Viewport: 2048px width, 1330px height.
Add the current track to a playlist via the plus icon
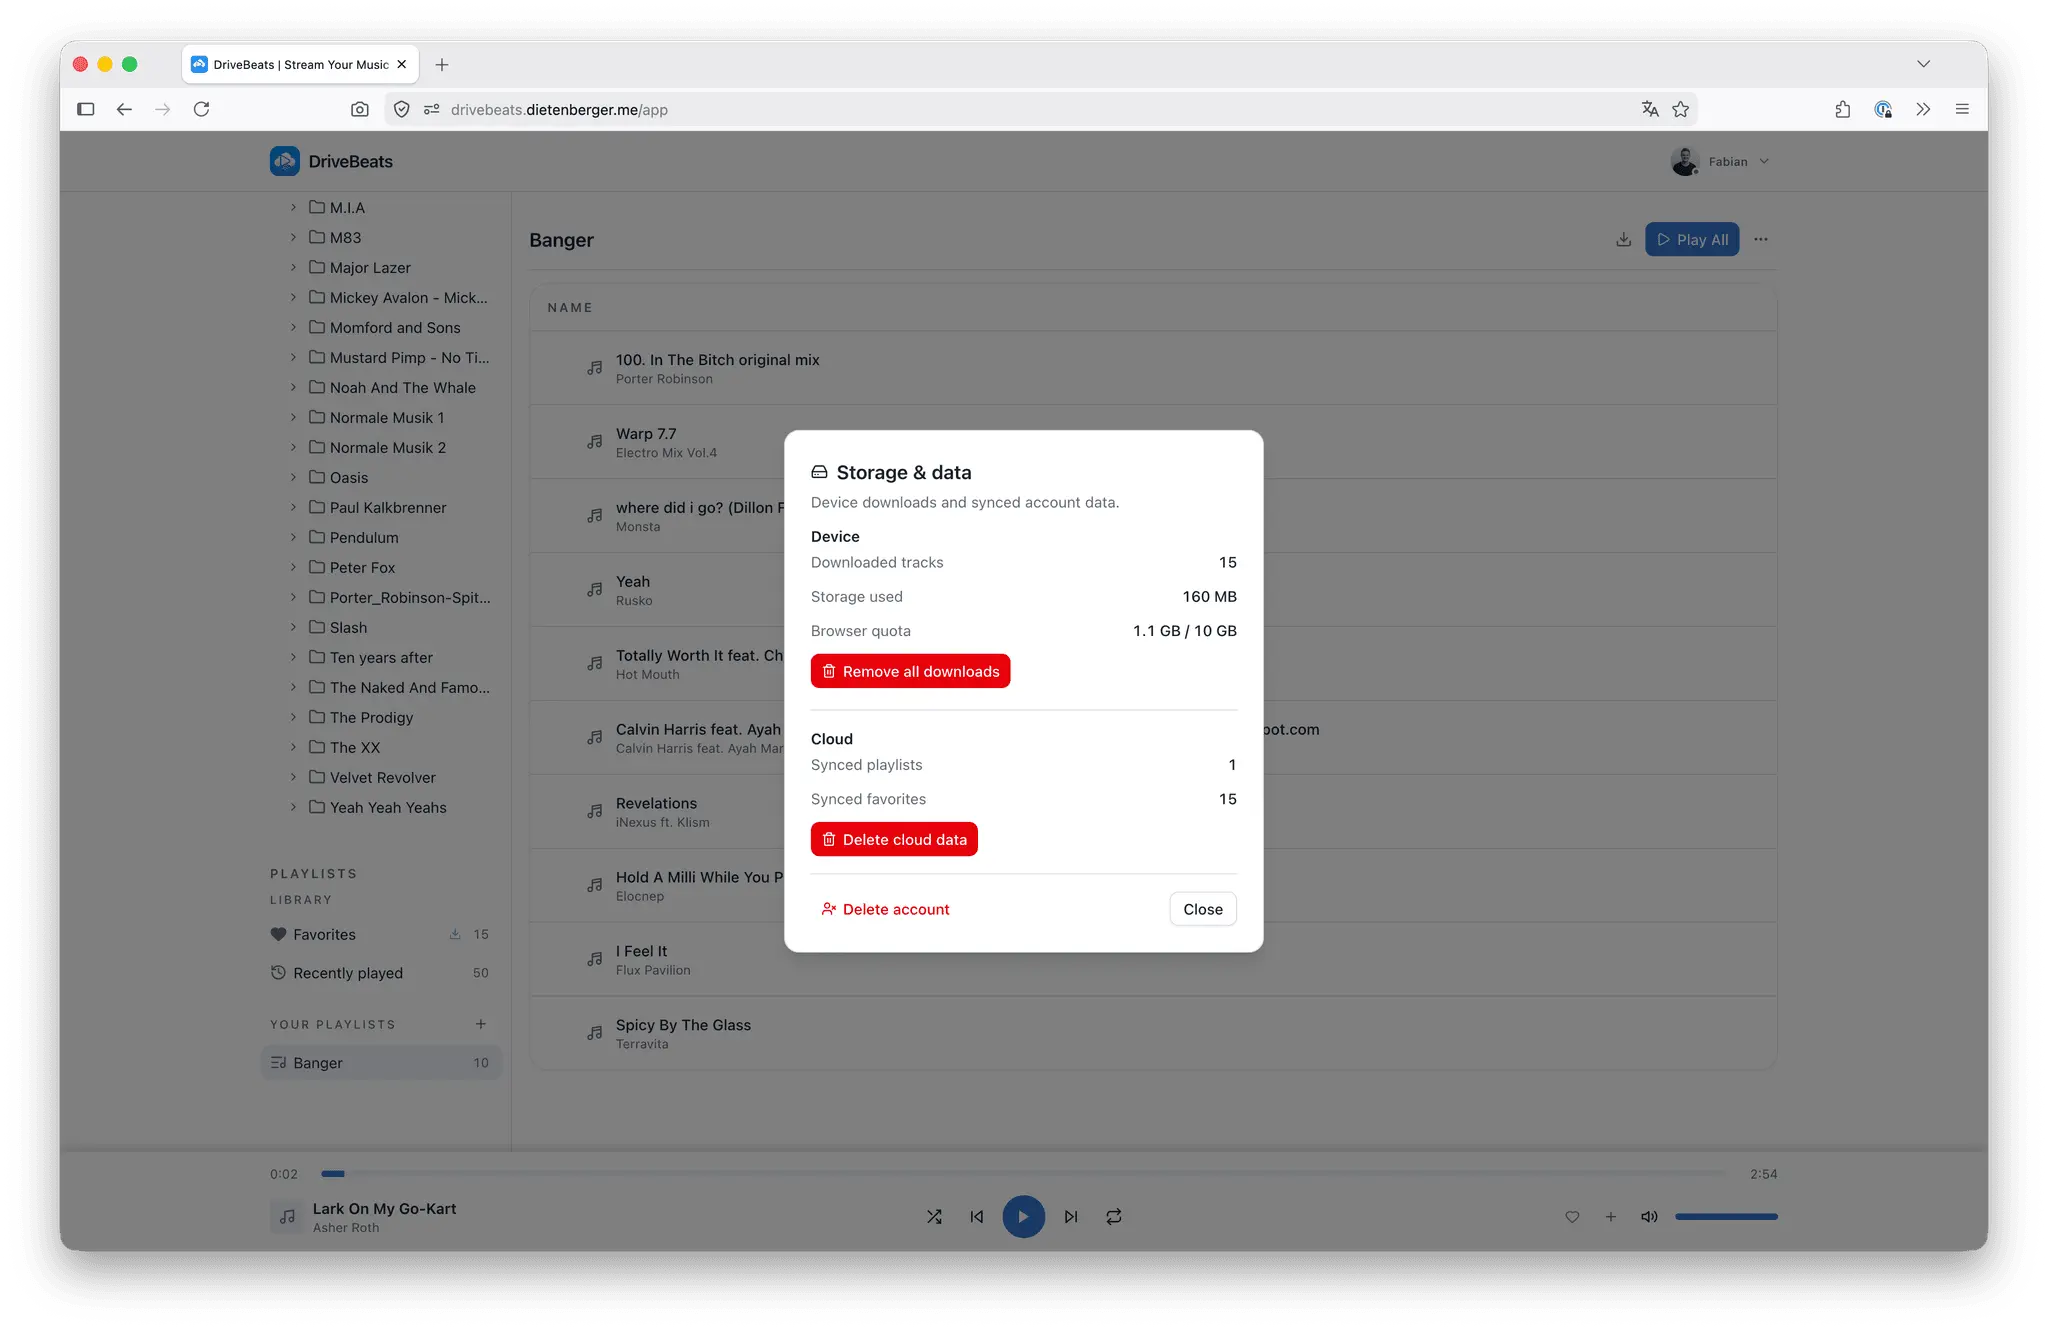1611,1217
